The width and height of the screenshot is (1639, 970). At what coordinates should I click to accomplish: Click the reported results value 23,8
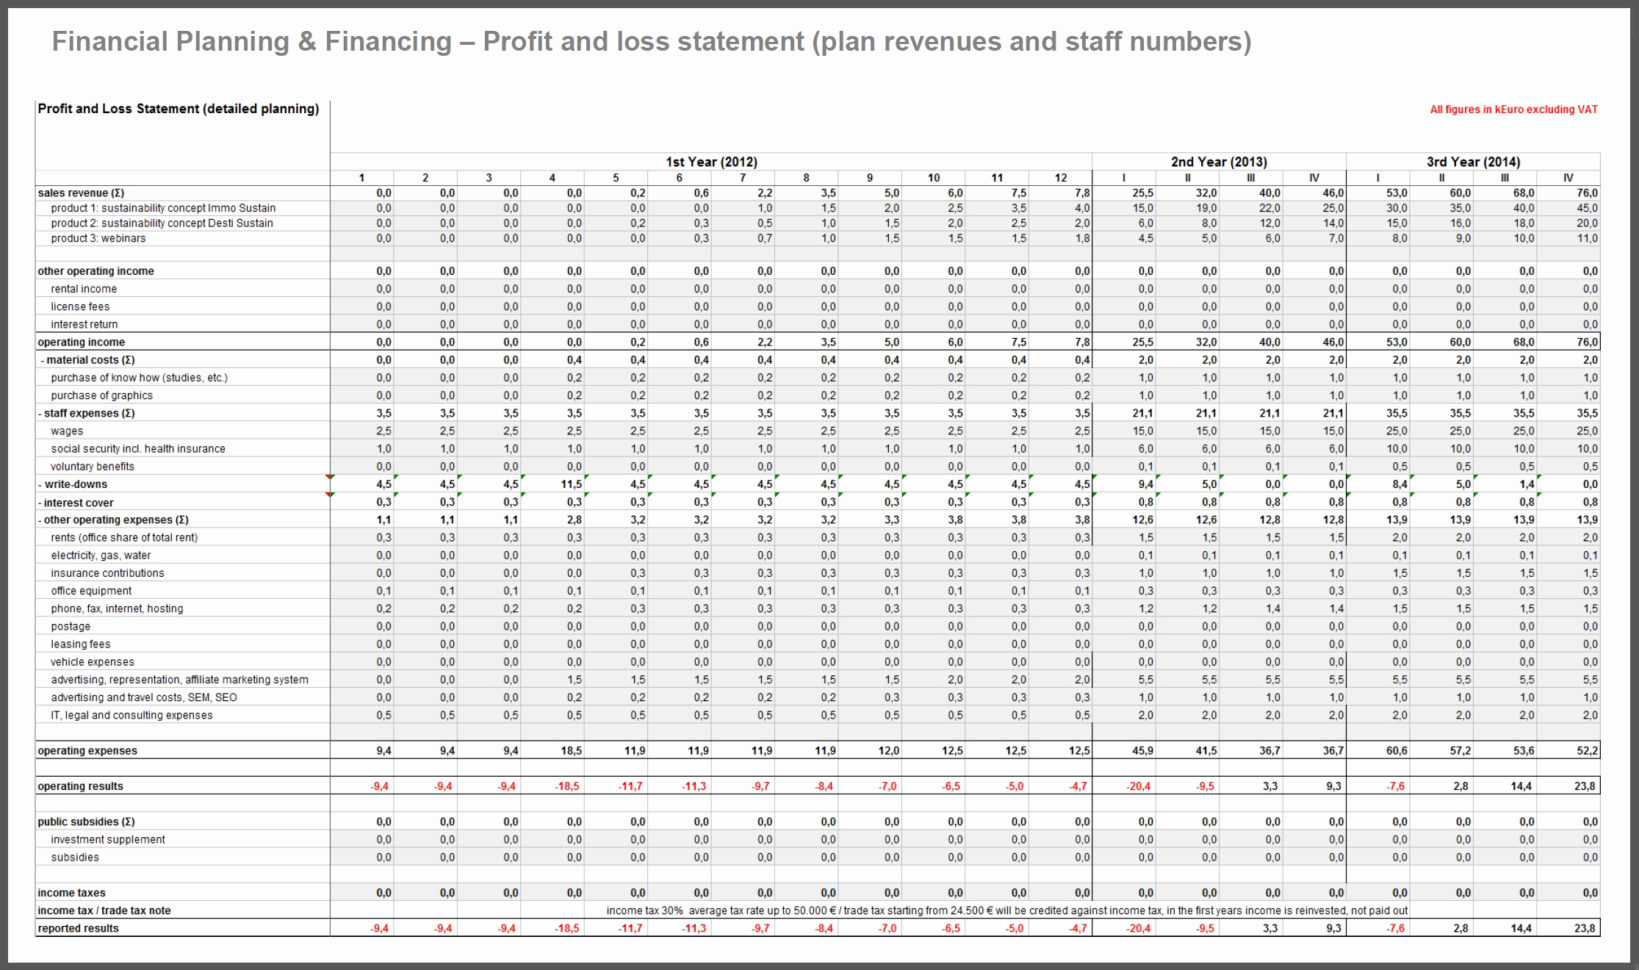[1586, 927]
